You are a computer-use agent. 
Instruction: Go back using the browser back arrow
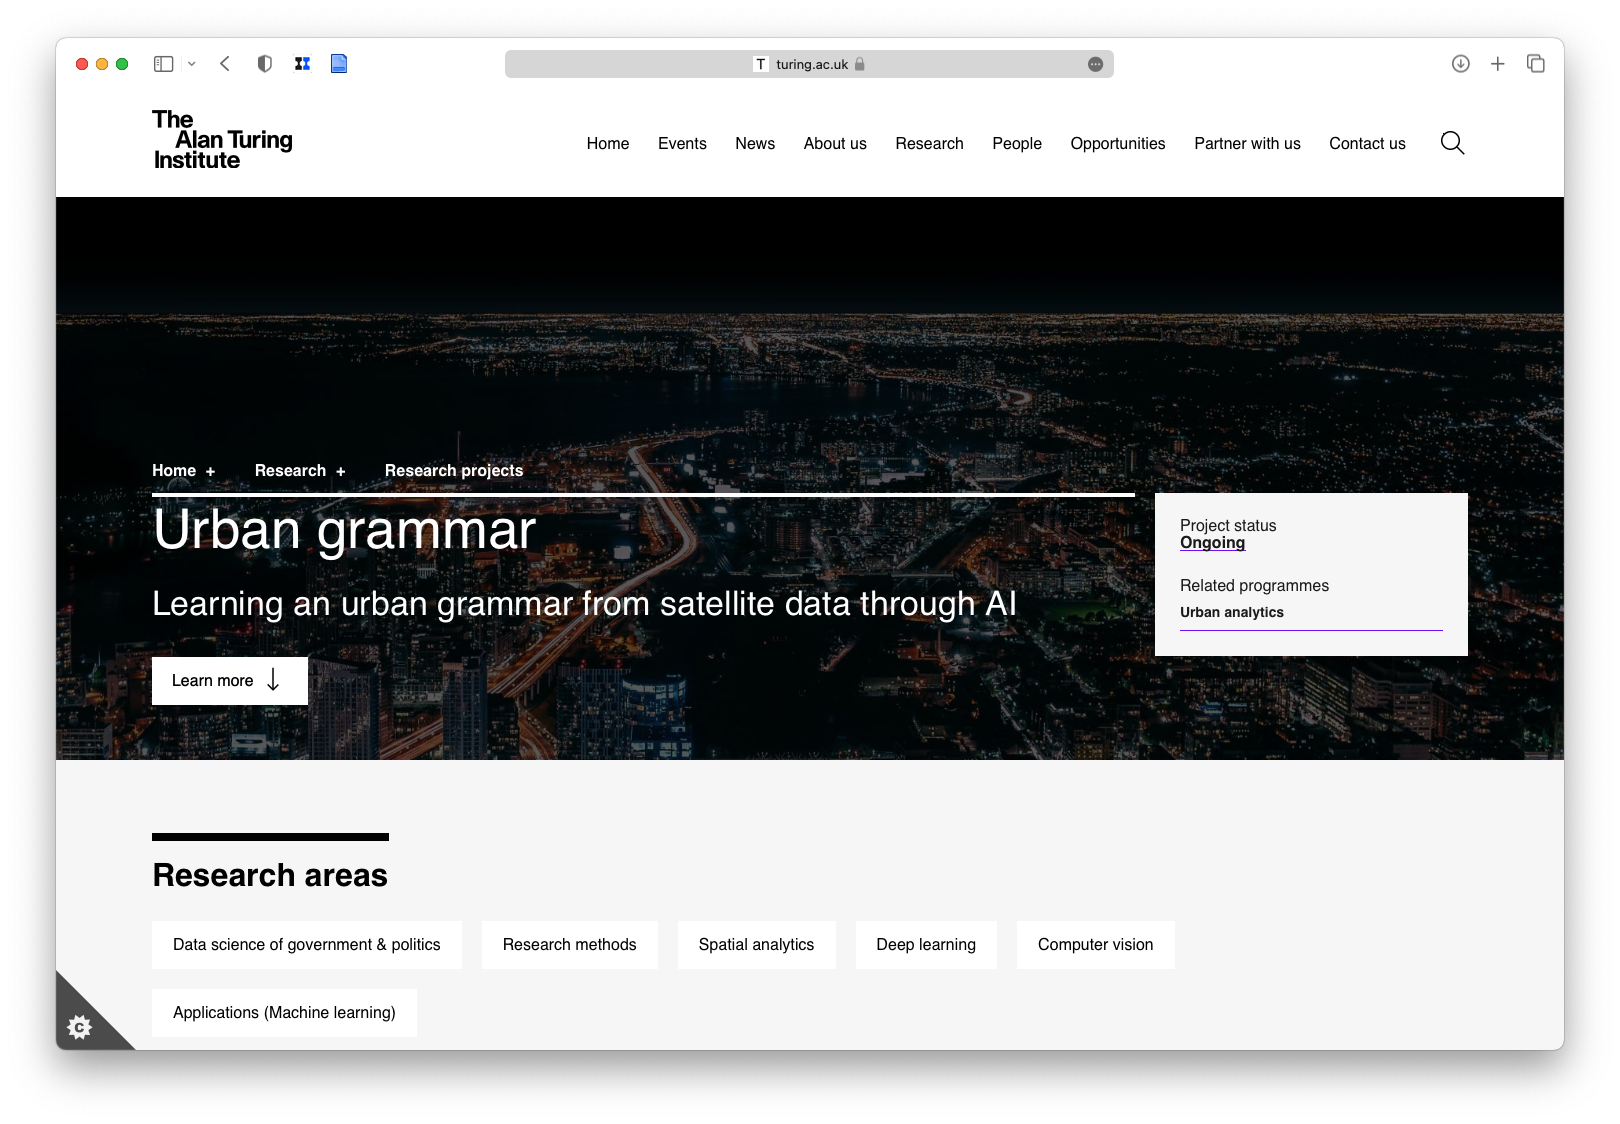tap(225, 64)
